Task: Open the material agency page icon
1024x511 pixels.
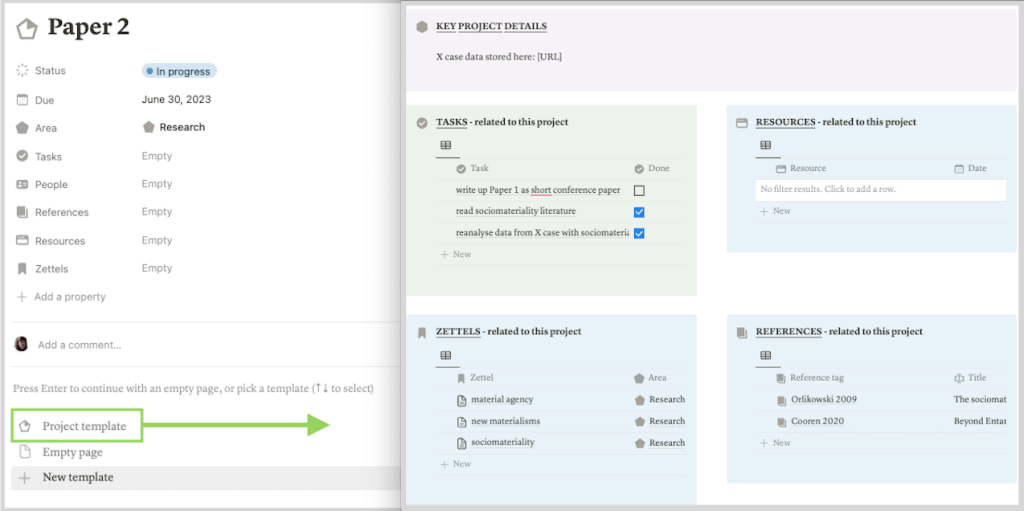Action: click(x=462, y=400)
